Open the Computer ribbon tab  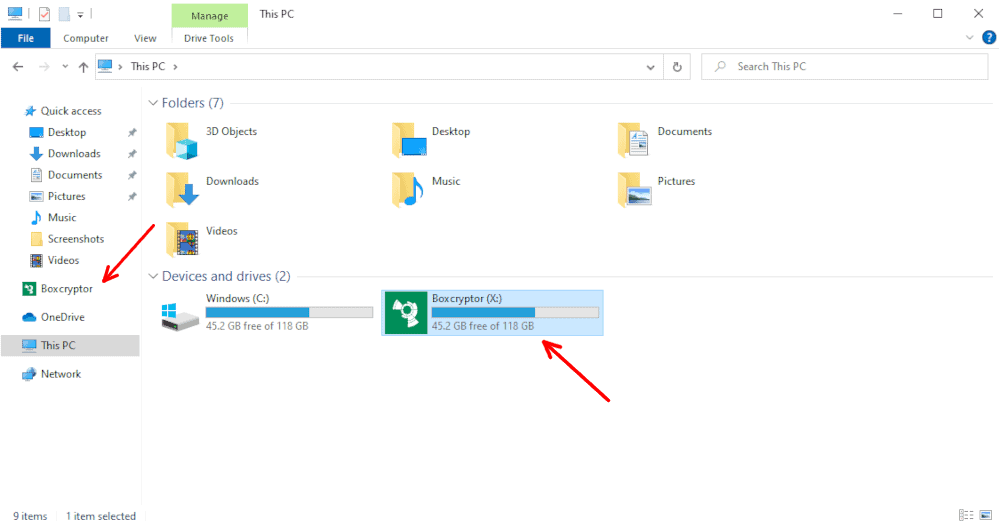(x=85, y=38)
